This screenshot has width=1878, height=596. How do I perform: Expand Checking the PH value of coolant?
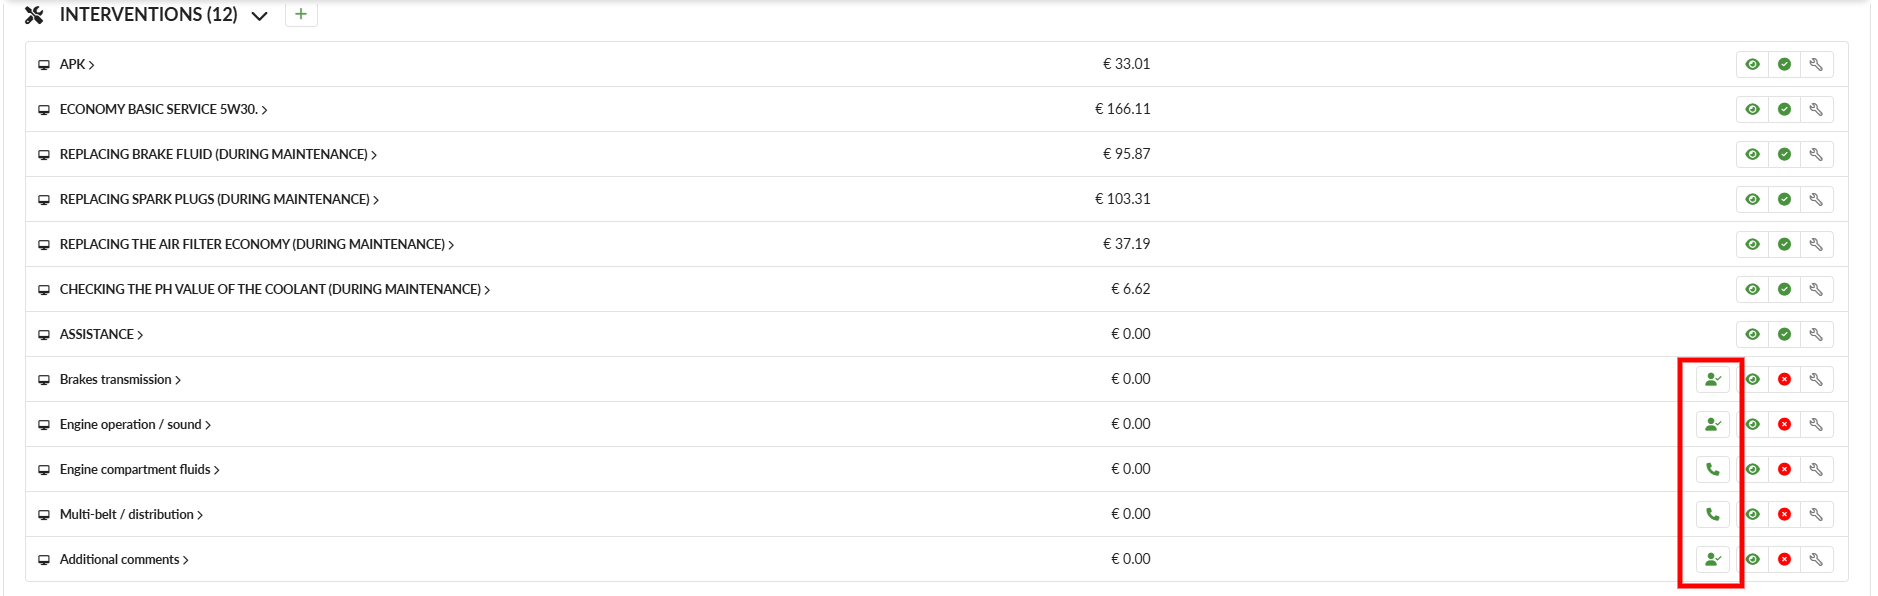[275, 289]
